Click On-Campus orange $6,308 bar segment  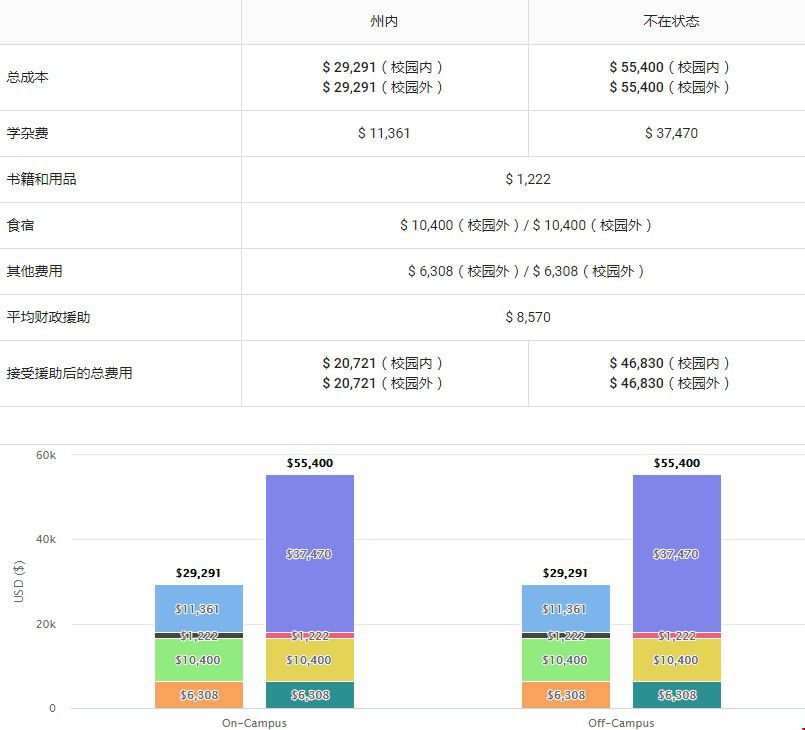199,695
